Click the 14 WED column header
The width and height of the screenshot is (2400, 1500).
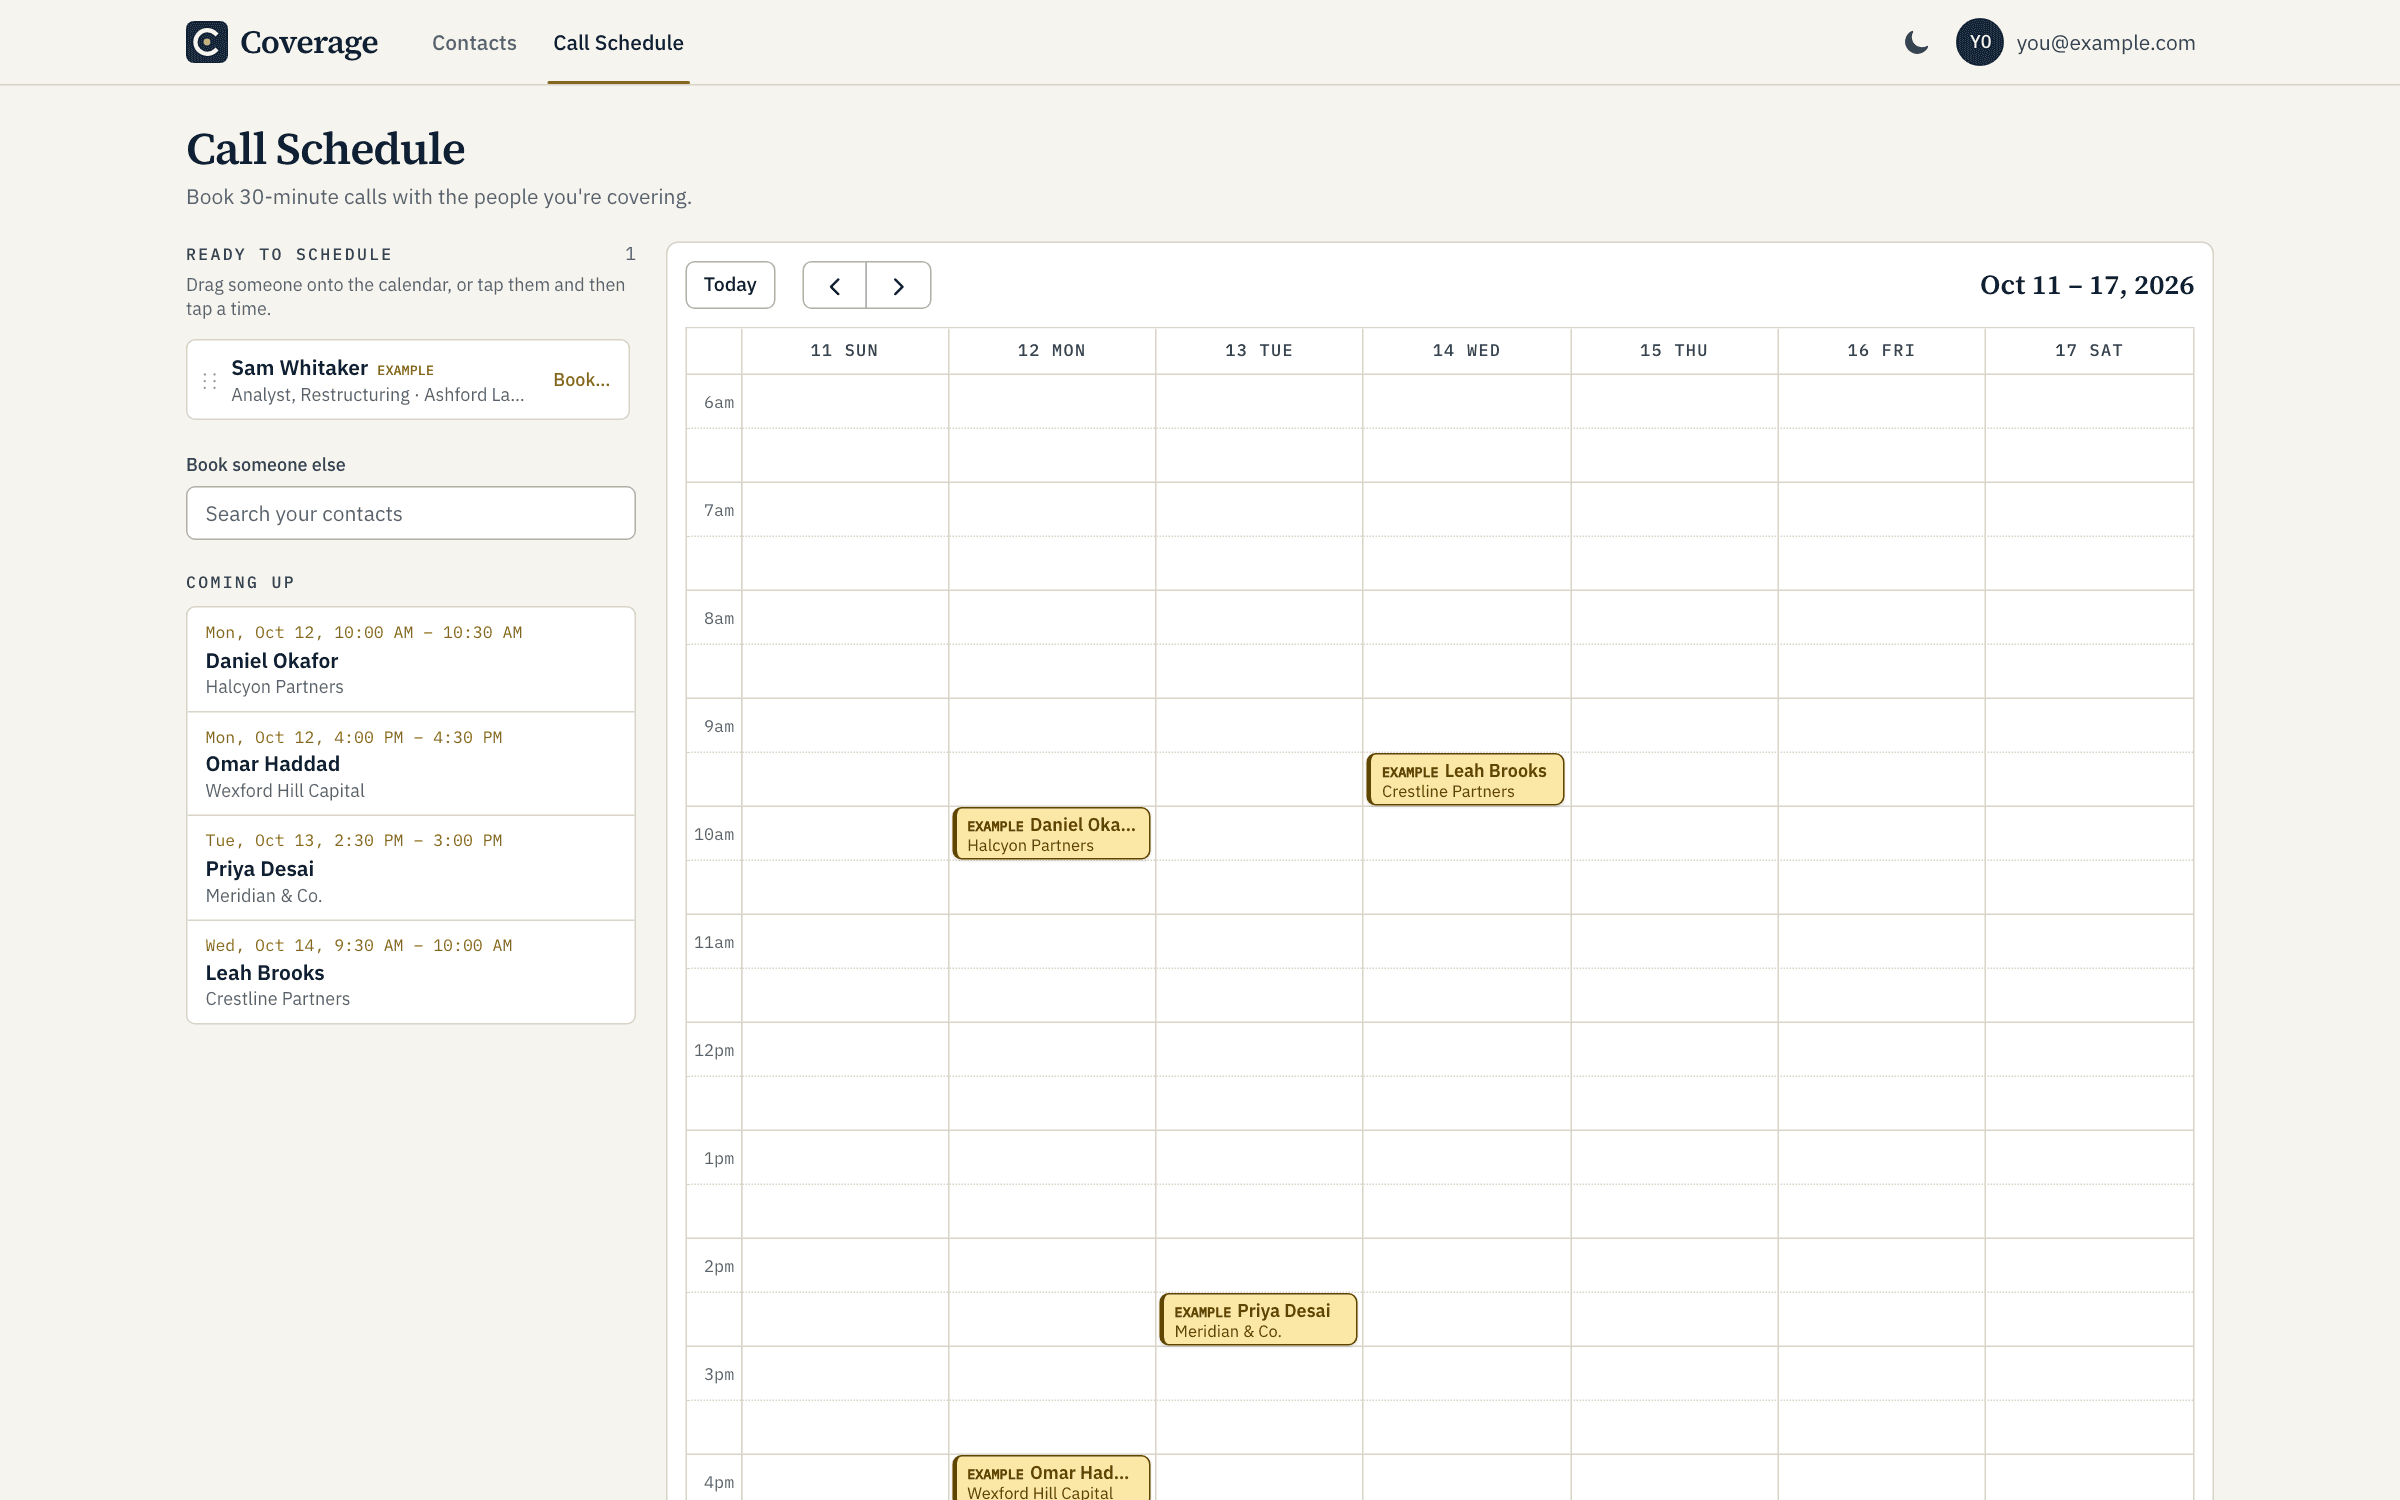1467,351
